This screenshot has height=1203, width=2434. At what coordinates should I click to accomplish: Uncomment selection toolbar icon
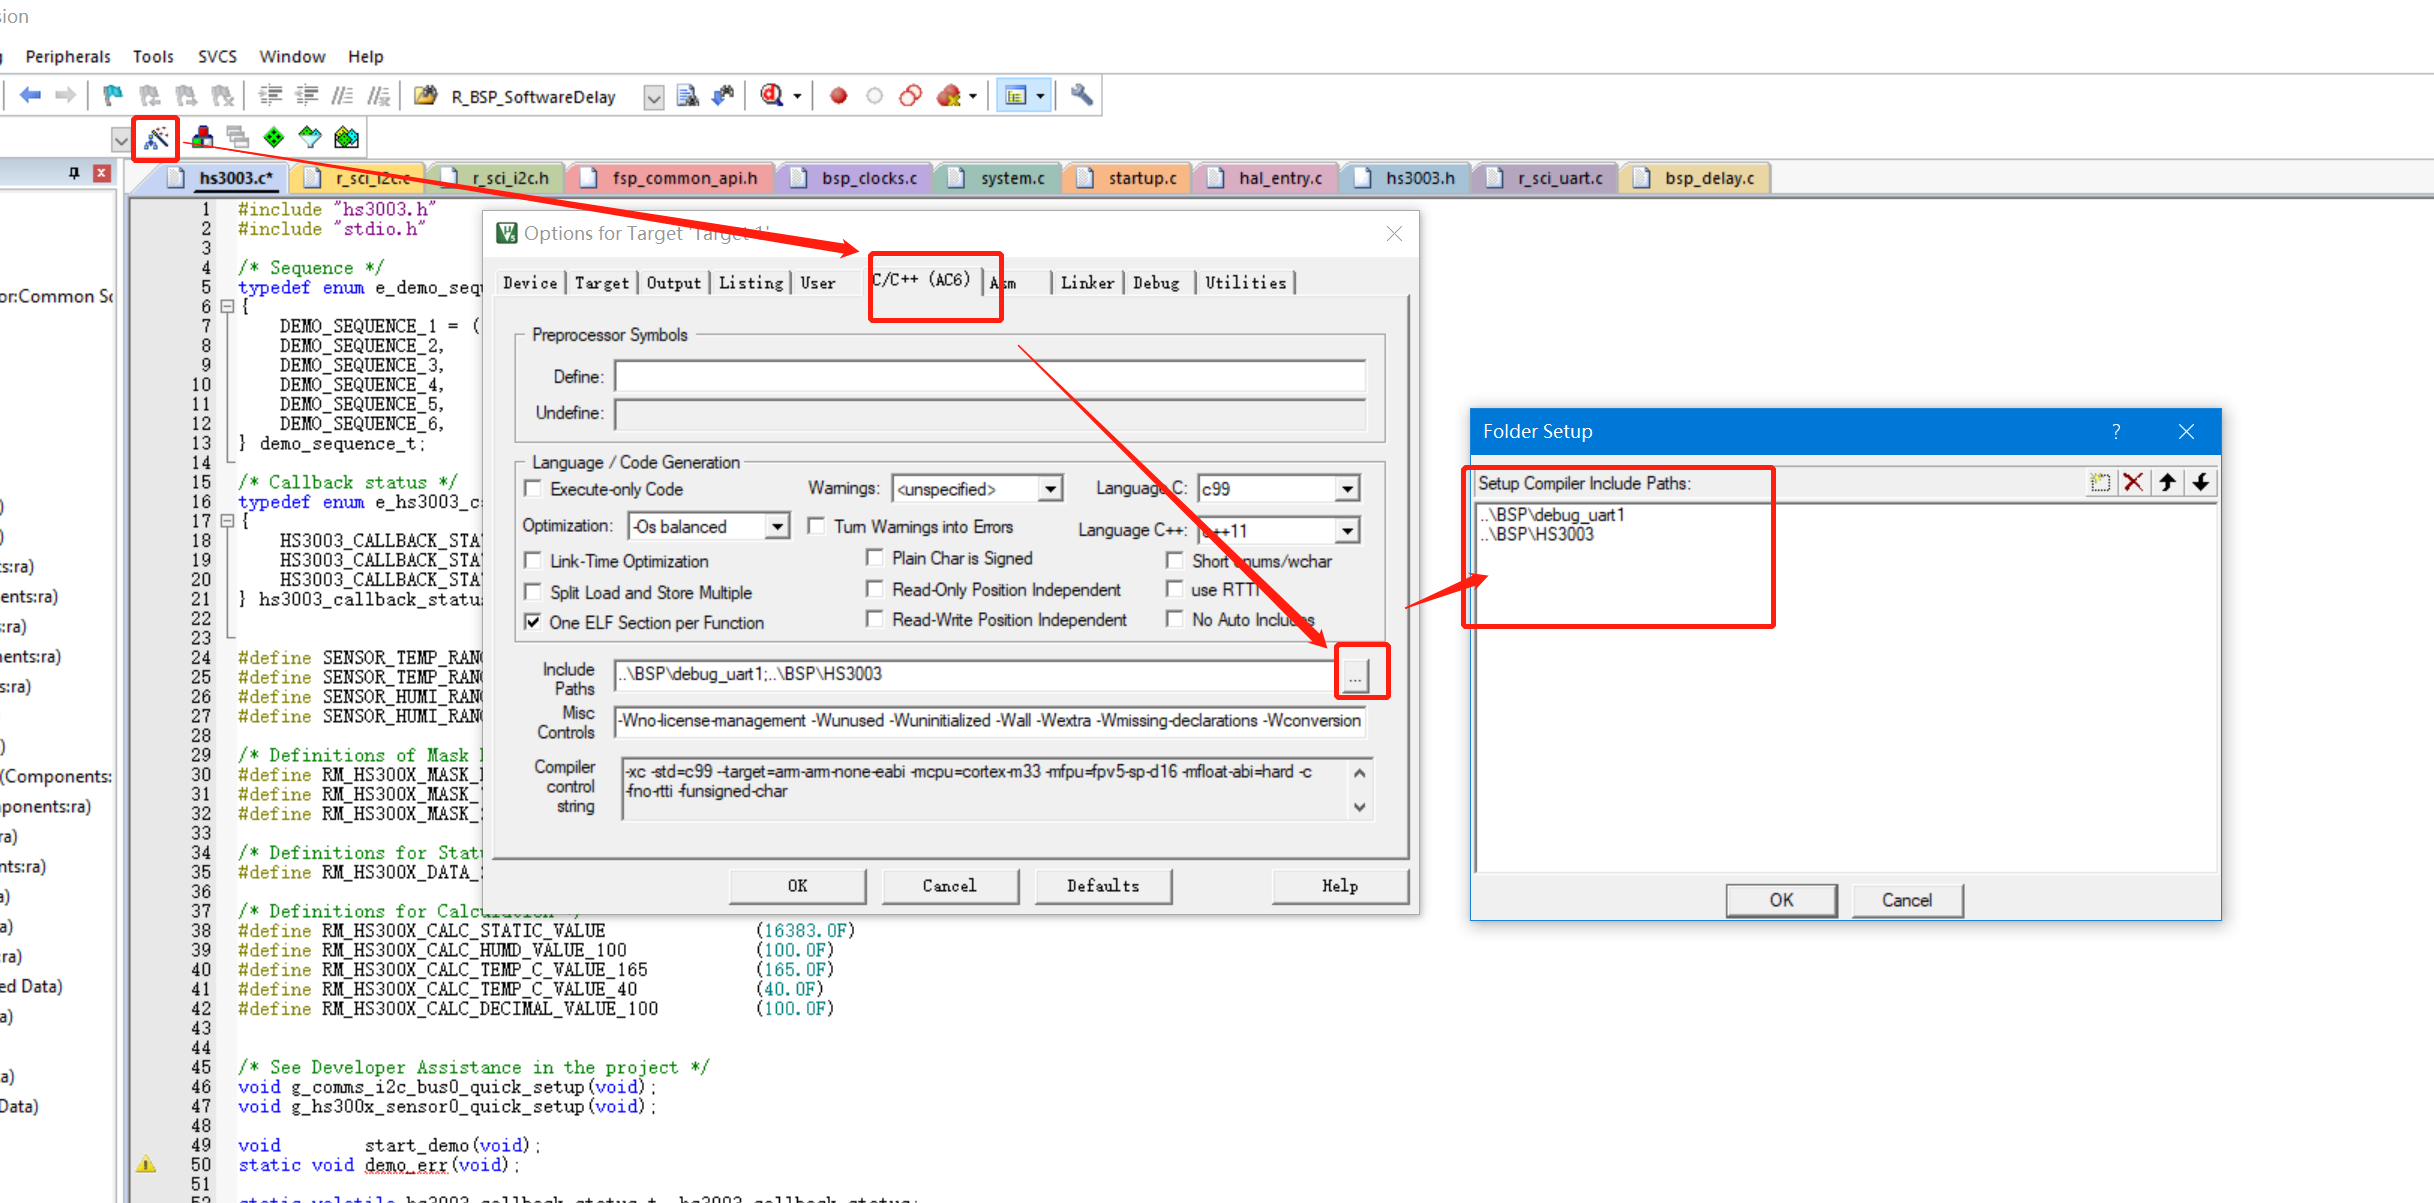coord(378,96)
